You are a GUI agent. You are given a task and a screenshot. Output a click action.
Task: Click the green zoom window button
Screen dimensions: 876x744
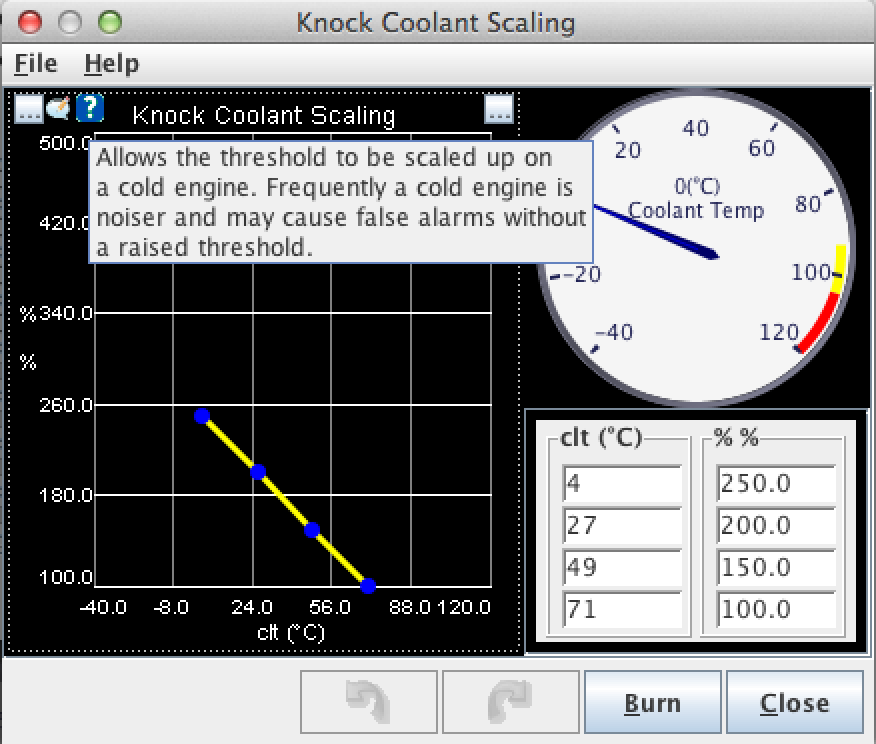point(110,22)
